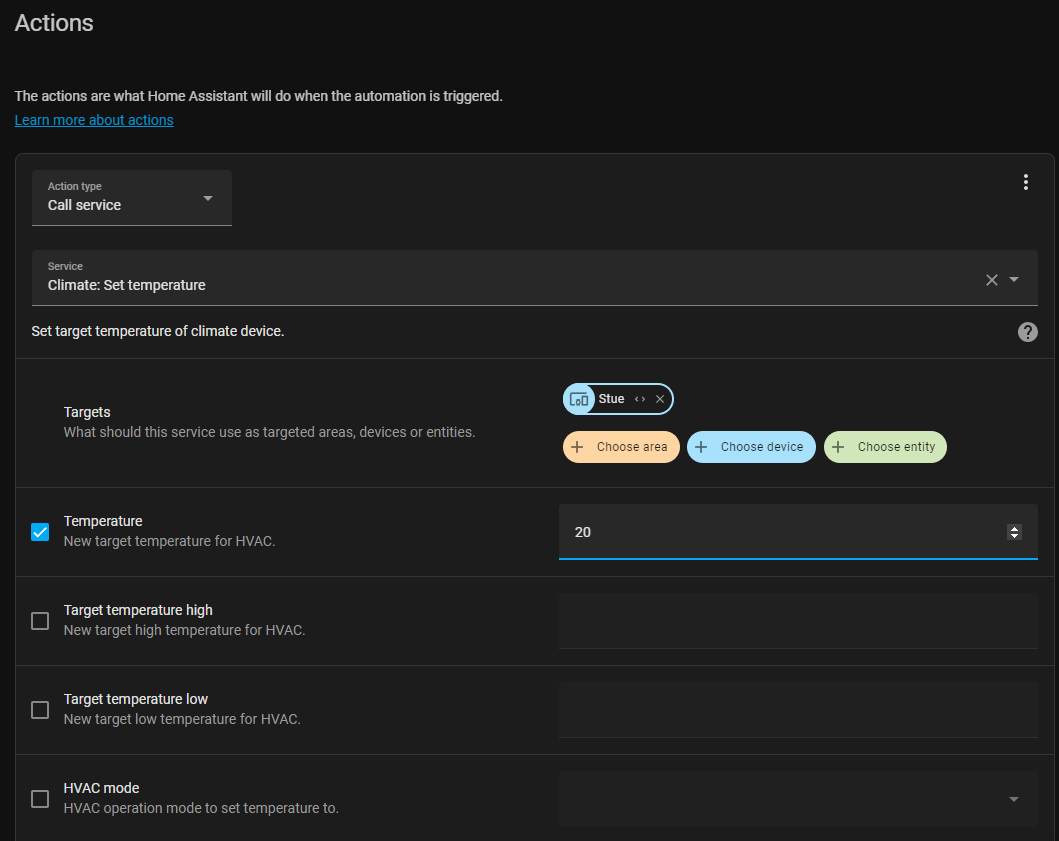Click Choose device button
This screenshot has width=1059, height=841.
[x=751, y=447]
